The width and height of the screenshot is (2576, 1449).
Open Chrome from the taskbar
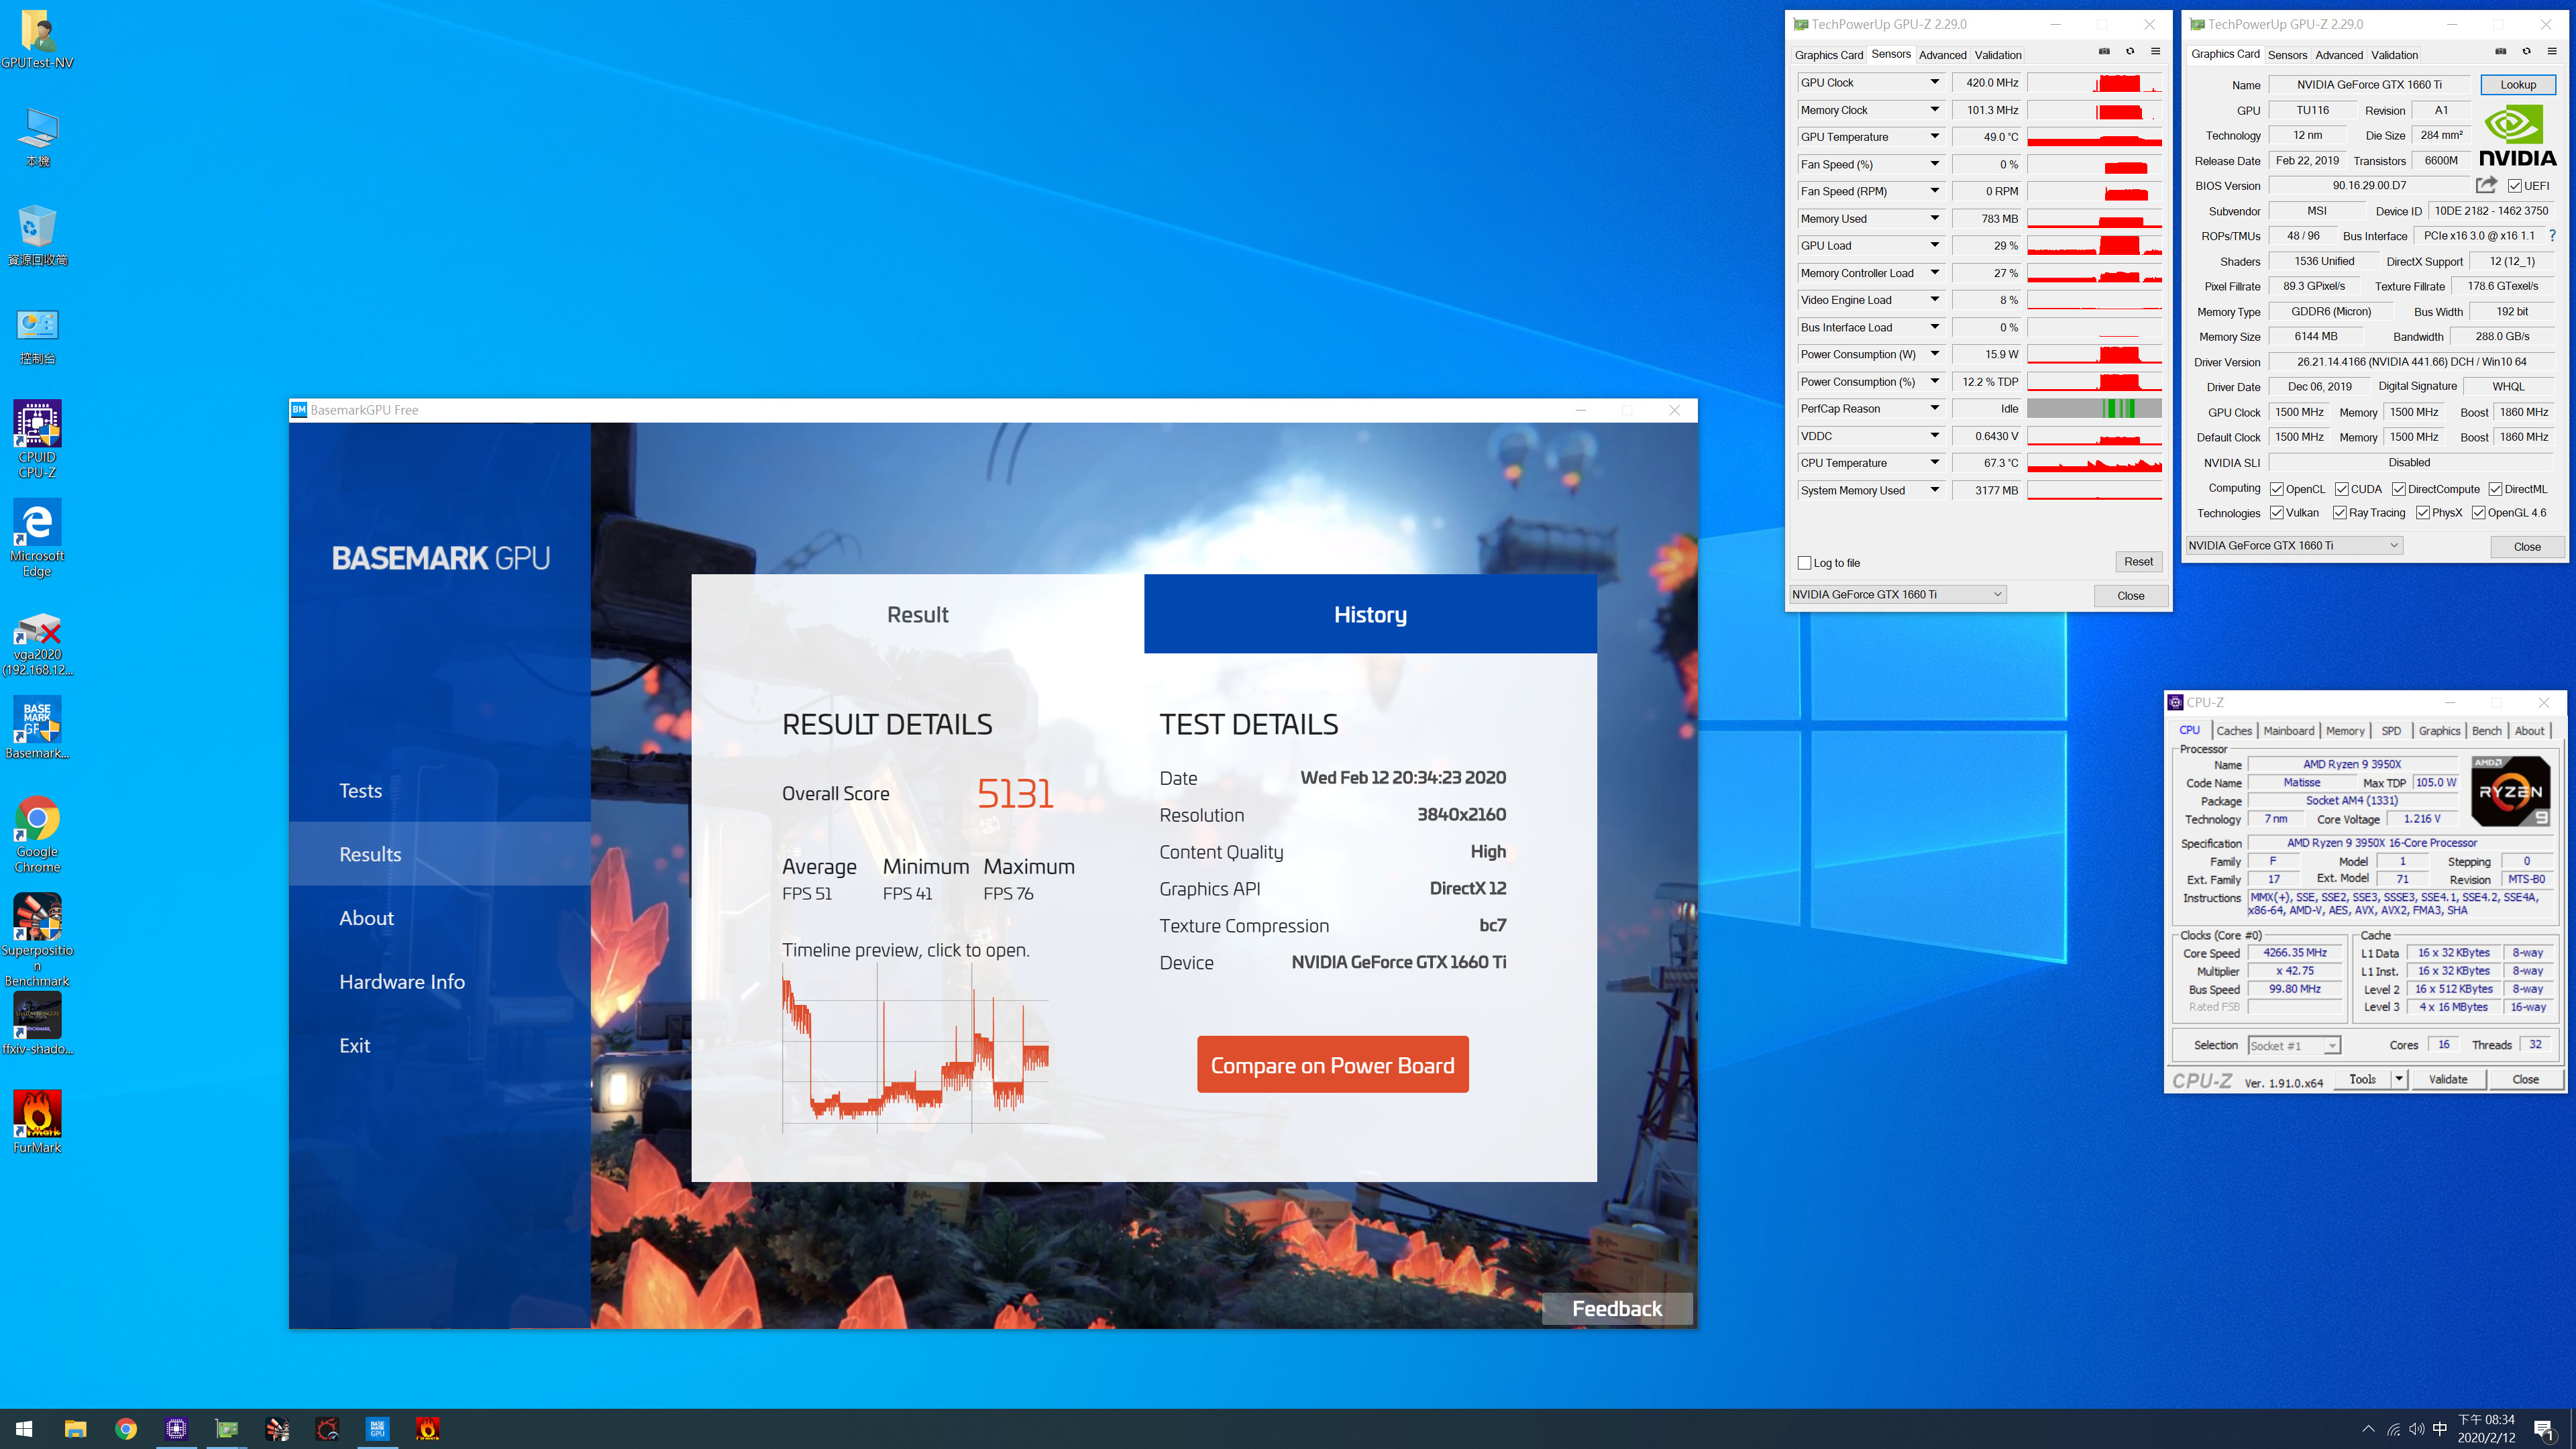[126, 1429]
